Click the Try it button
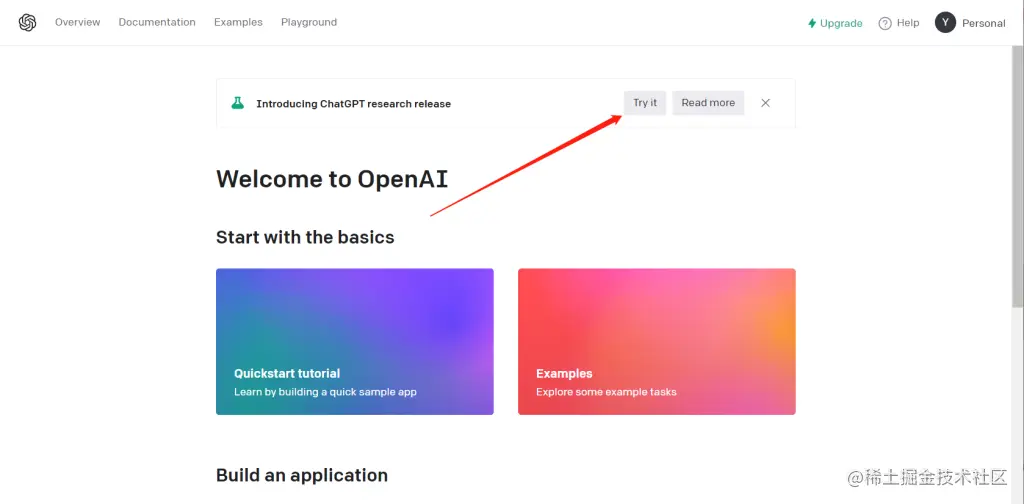Screen dimensions: 1024x504 point(645,103)
